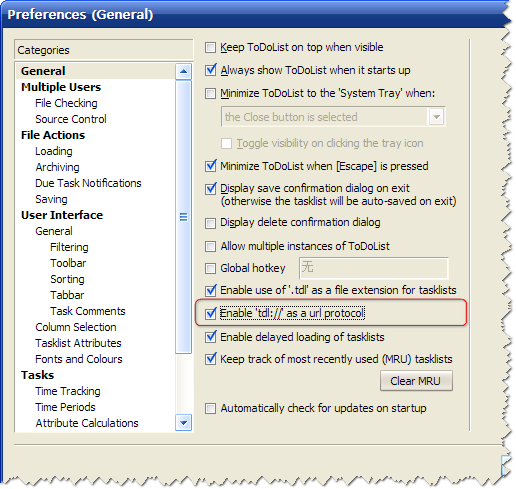The height and width of the screenshot is (489, 516).
Task: Select the User Interface category
Action: pyautogui.click(x=62, y=215)
